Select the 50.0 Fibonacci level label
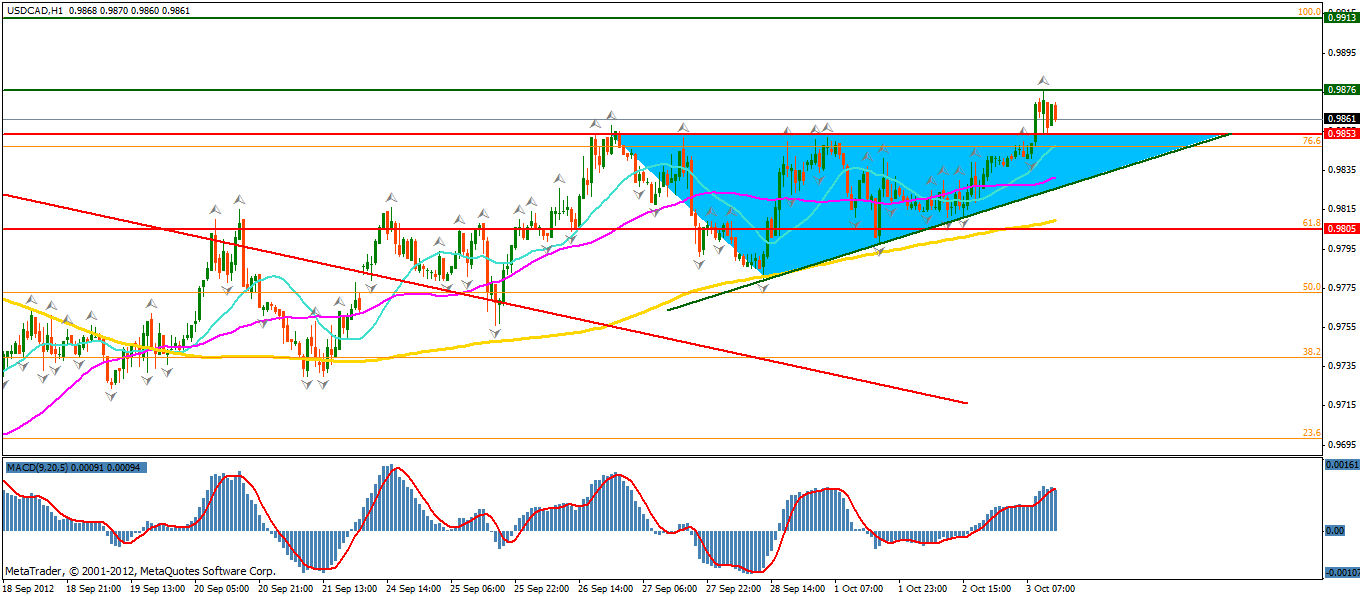Screen dimensions: 1360x596 coord(1312,287)
